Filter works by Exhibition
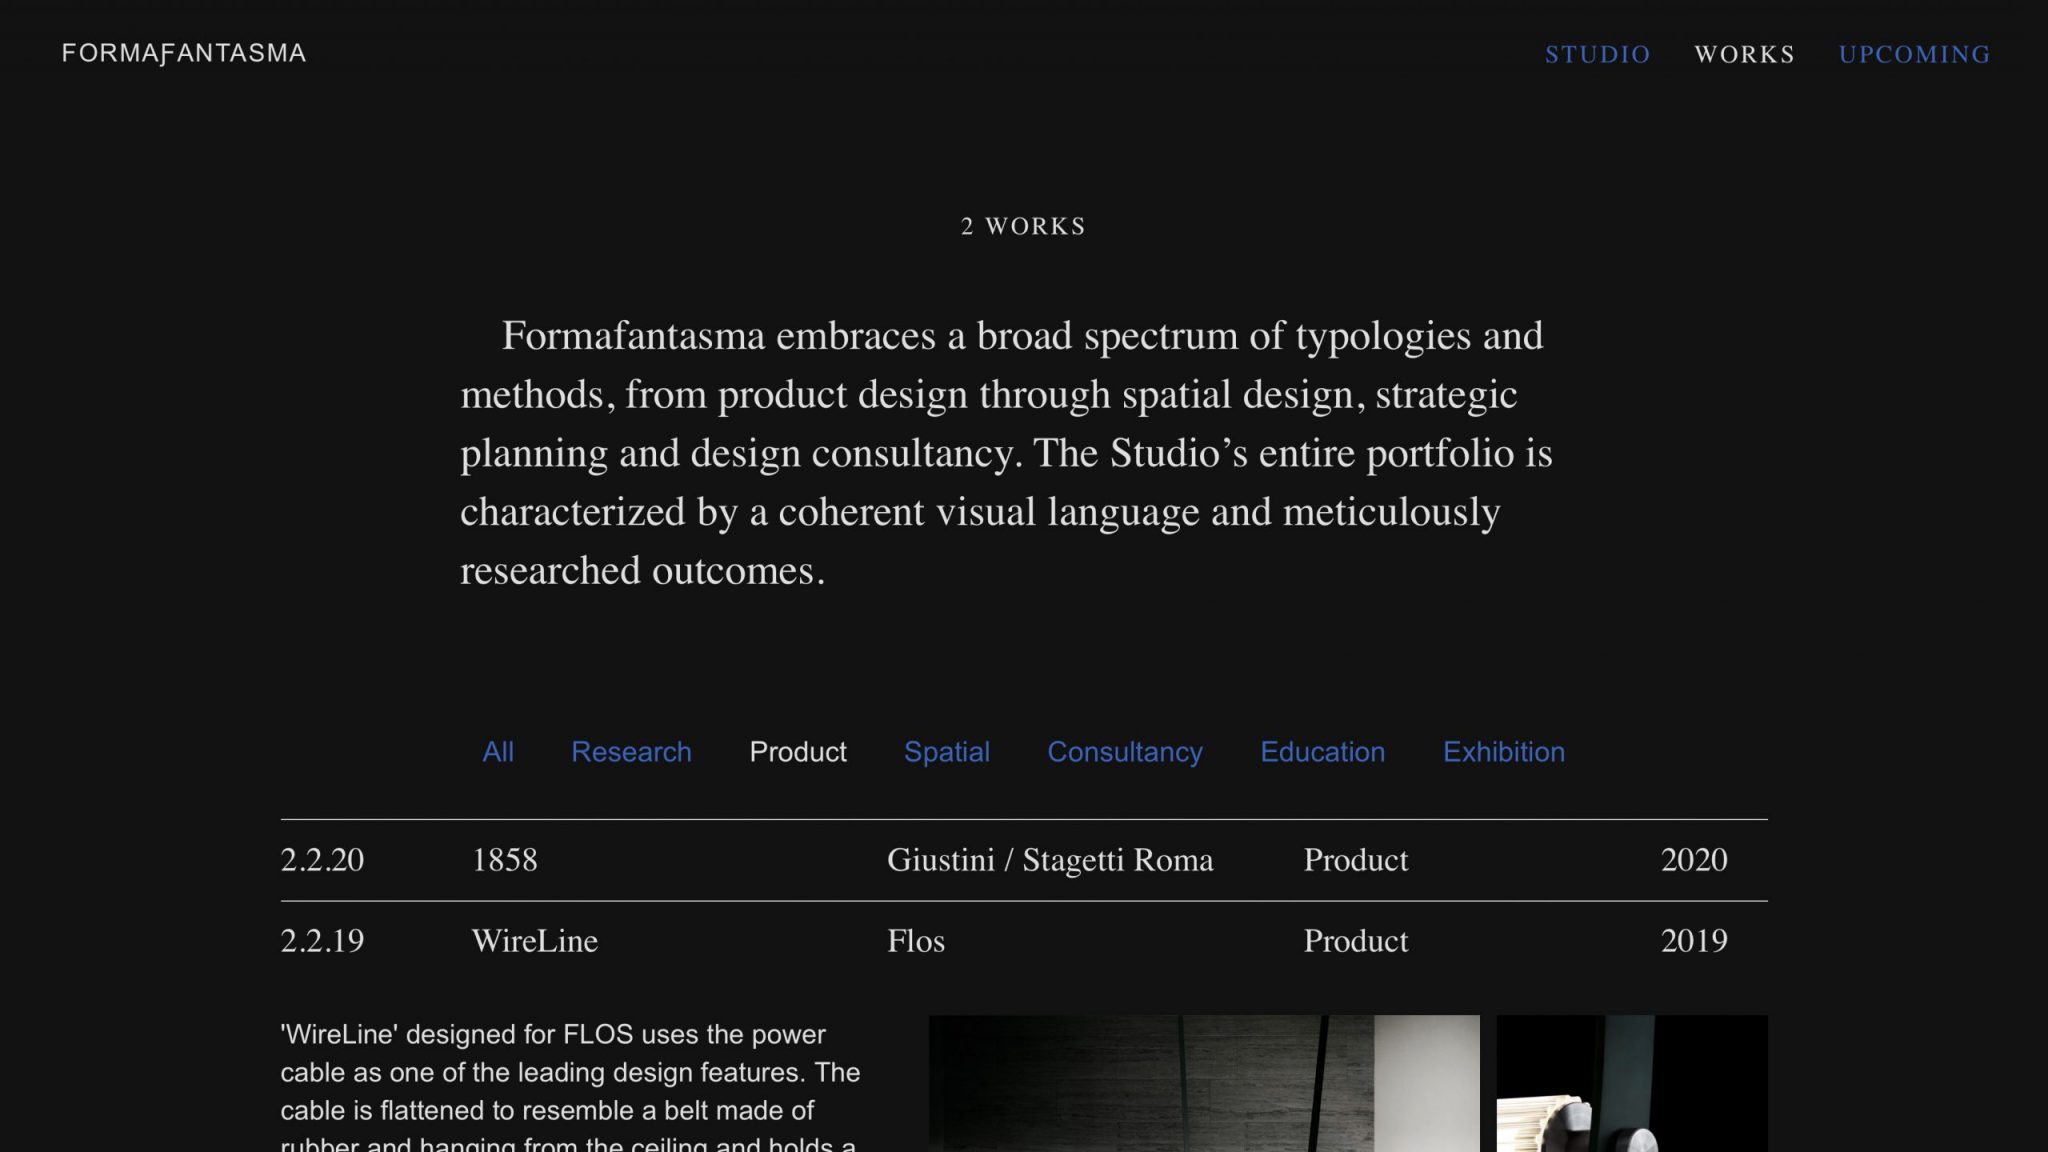This screenshot has height=1152, width=2048. coord(1503,752)
